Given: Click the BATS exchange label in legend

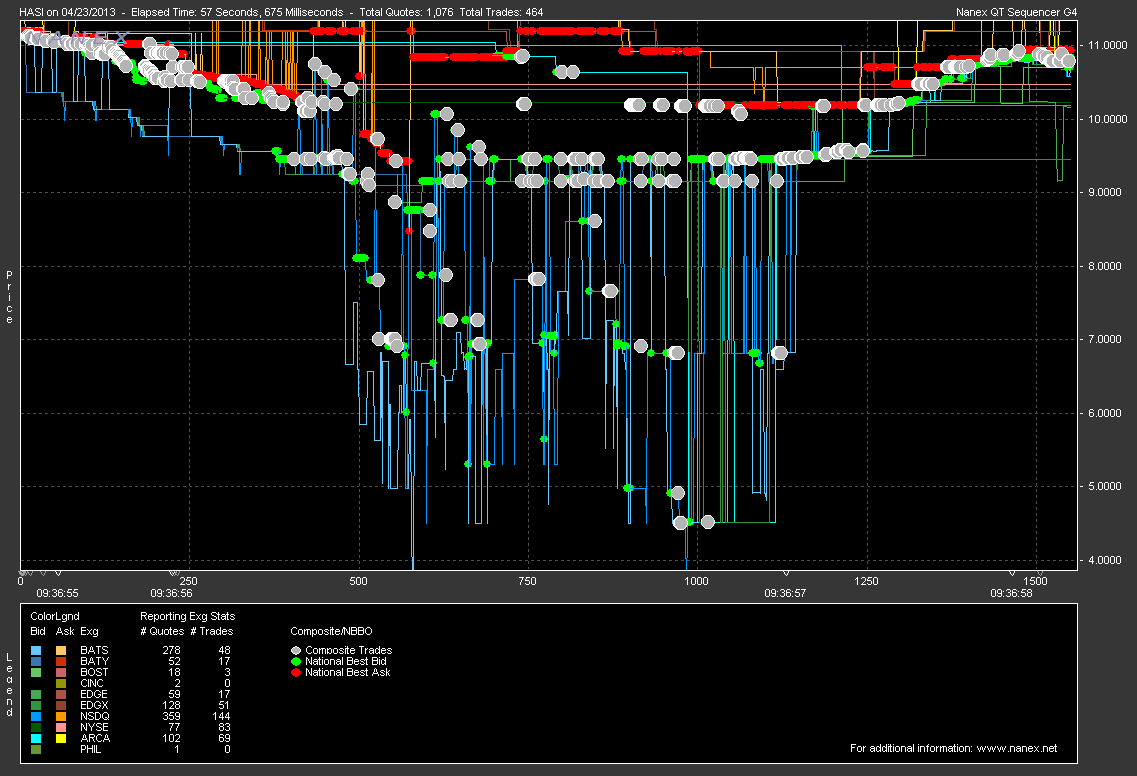Looking at the screenshot, I should point(94,651).
